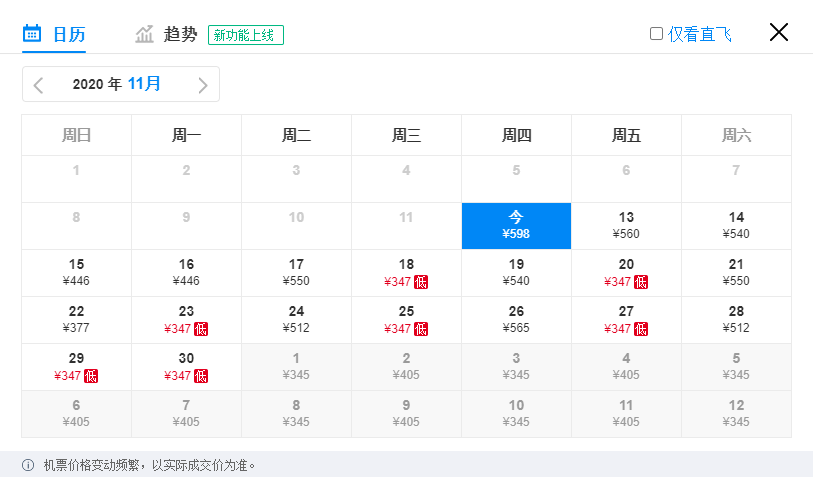Go to previous month using left chevron

pos(39,85)
